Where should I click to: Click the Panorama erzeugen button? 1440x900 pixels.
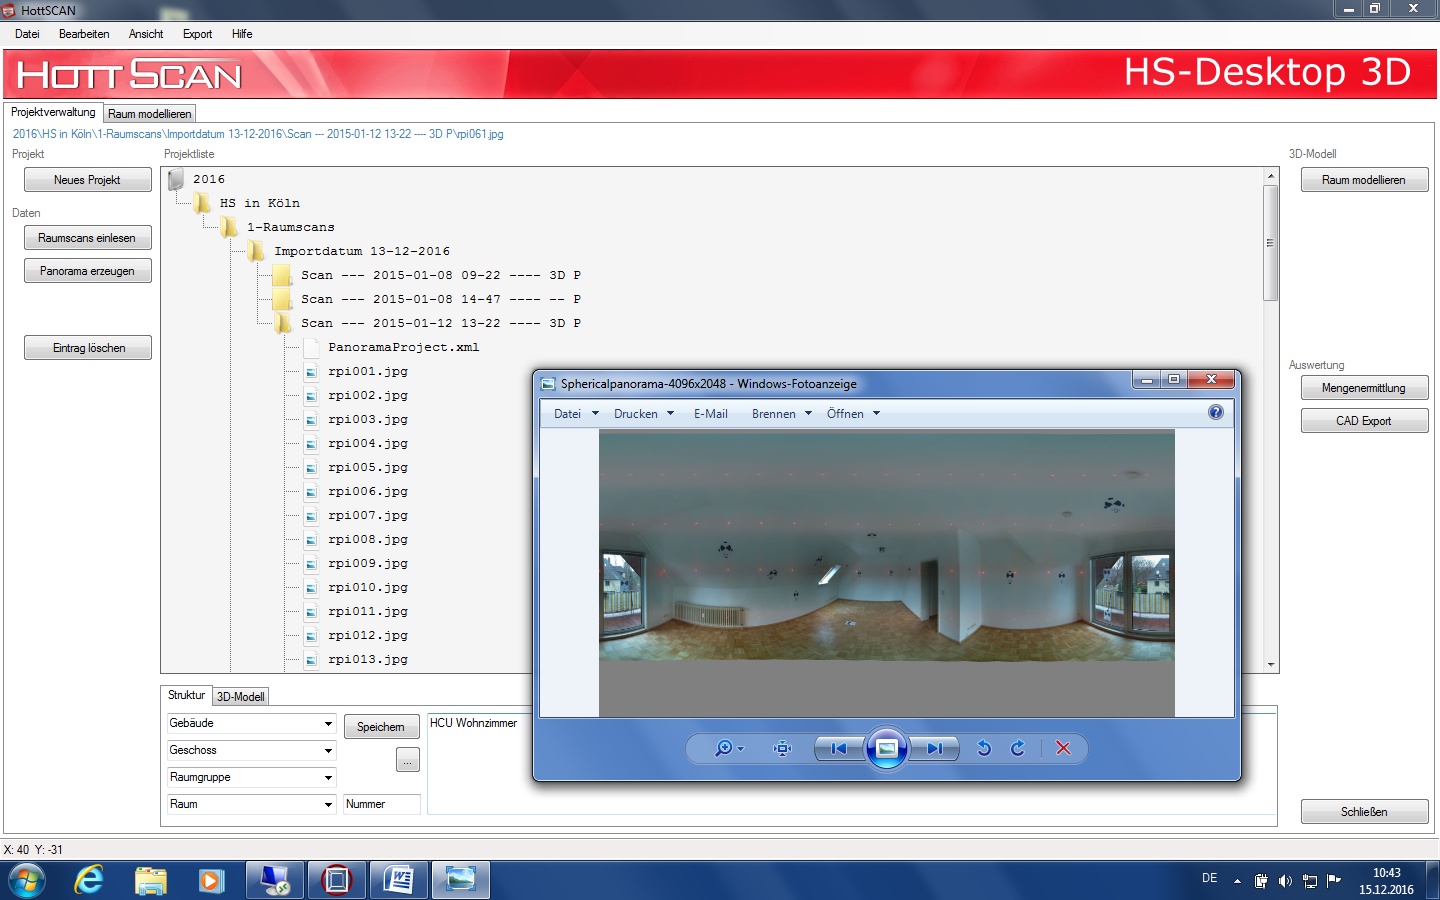click(88, 271)
